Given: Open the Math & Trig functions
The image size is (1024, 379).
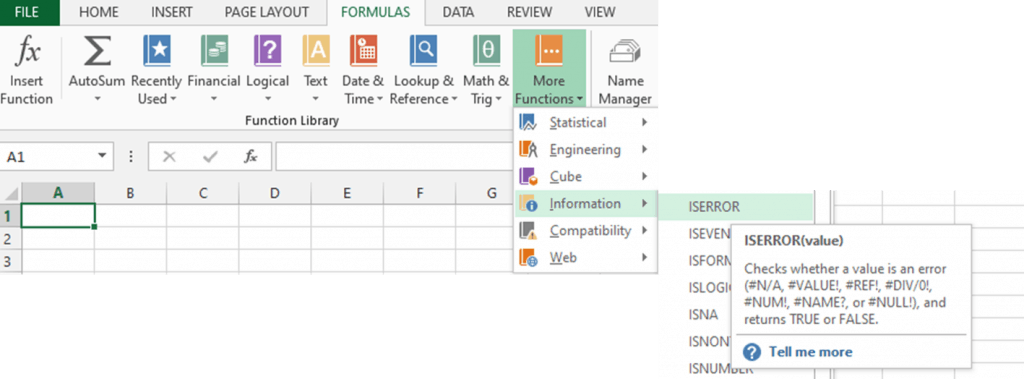Looking at the screenshot, I should coord(486,70).
